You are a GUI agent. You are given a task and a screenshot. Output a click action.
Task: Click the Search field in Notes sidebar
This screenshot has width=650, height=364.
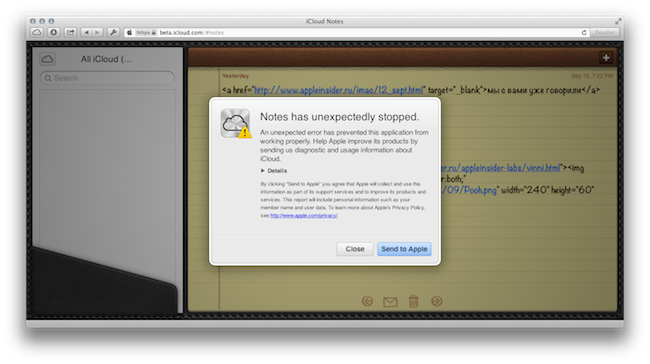click(107, 78)
